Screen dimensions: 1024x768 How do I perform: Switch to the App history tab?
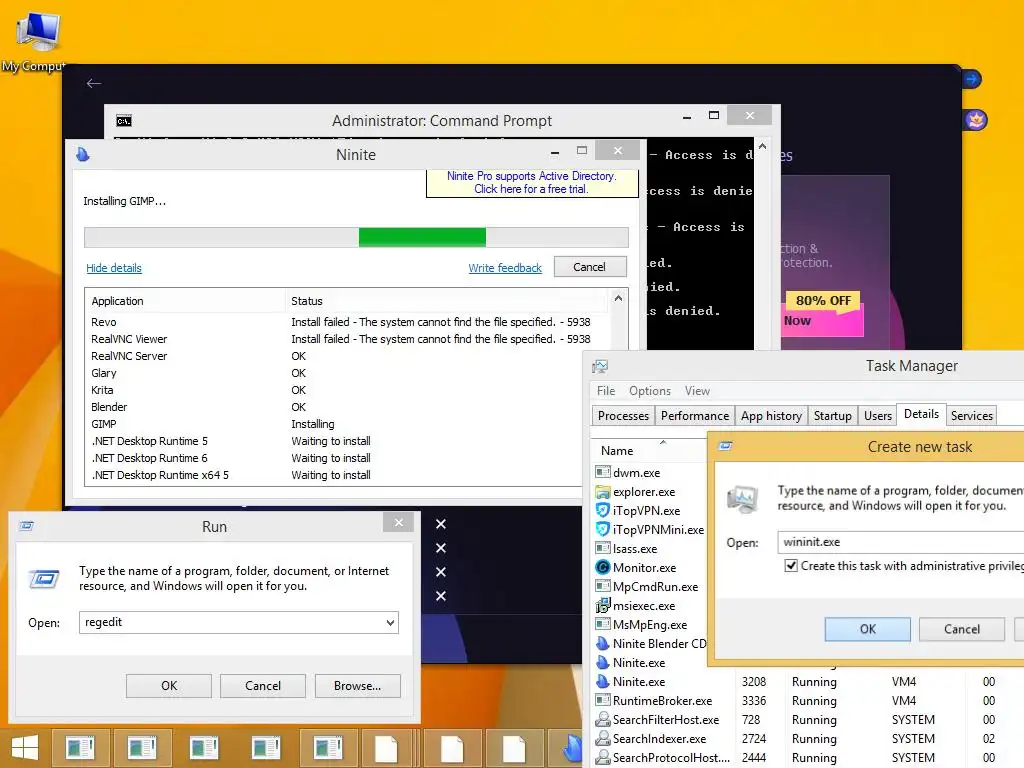[771, 415]
